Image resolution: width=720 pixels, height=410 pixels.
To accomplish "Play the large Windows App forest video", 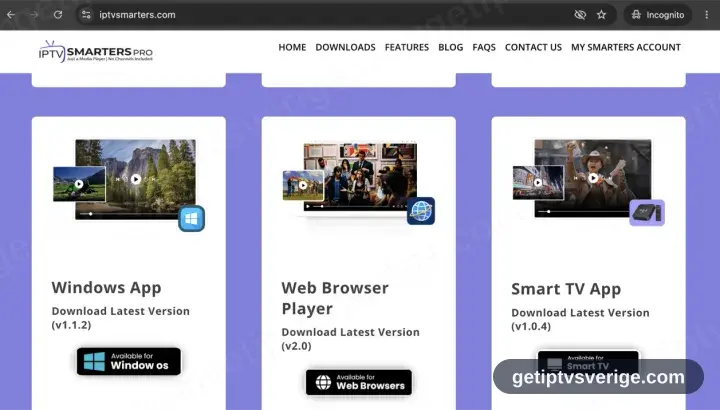I will pos(135,179).
